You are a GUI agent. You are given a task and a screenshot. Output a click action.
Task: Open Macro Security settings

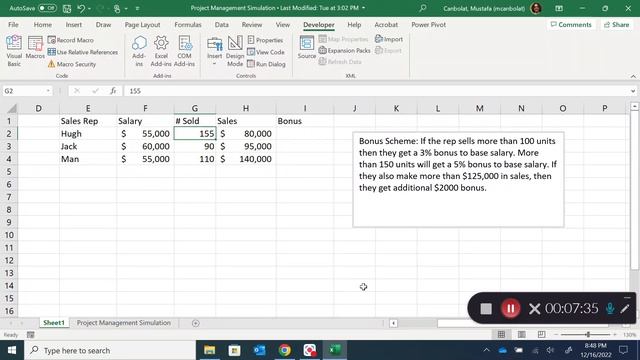(x=72, y=64)
